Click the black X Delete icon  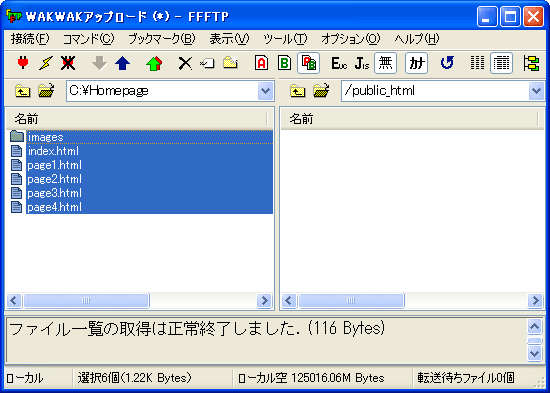185,63
